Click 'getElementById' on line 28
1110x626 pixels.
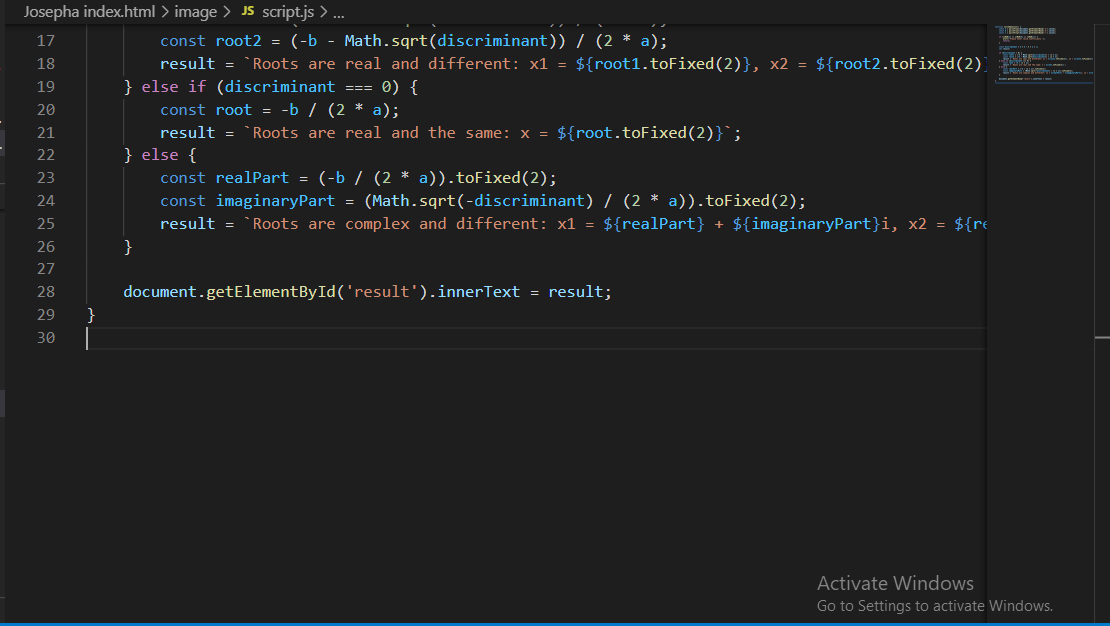pyautogui.click(x=270, y=292)
